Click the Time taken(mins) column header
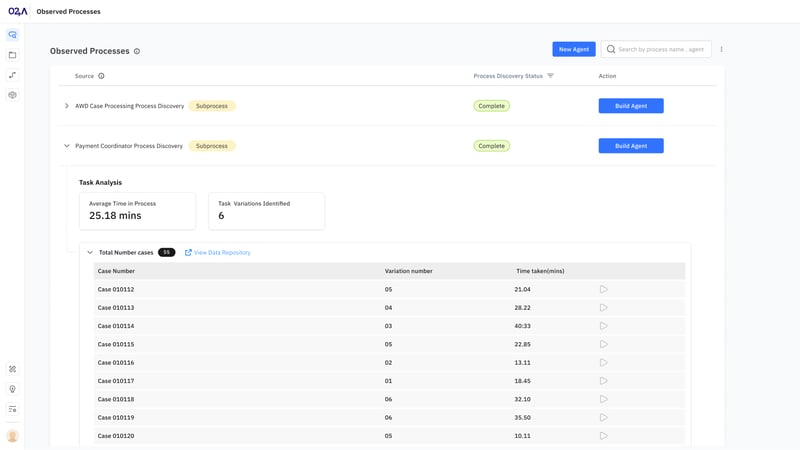 tap(540, 271)
